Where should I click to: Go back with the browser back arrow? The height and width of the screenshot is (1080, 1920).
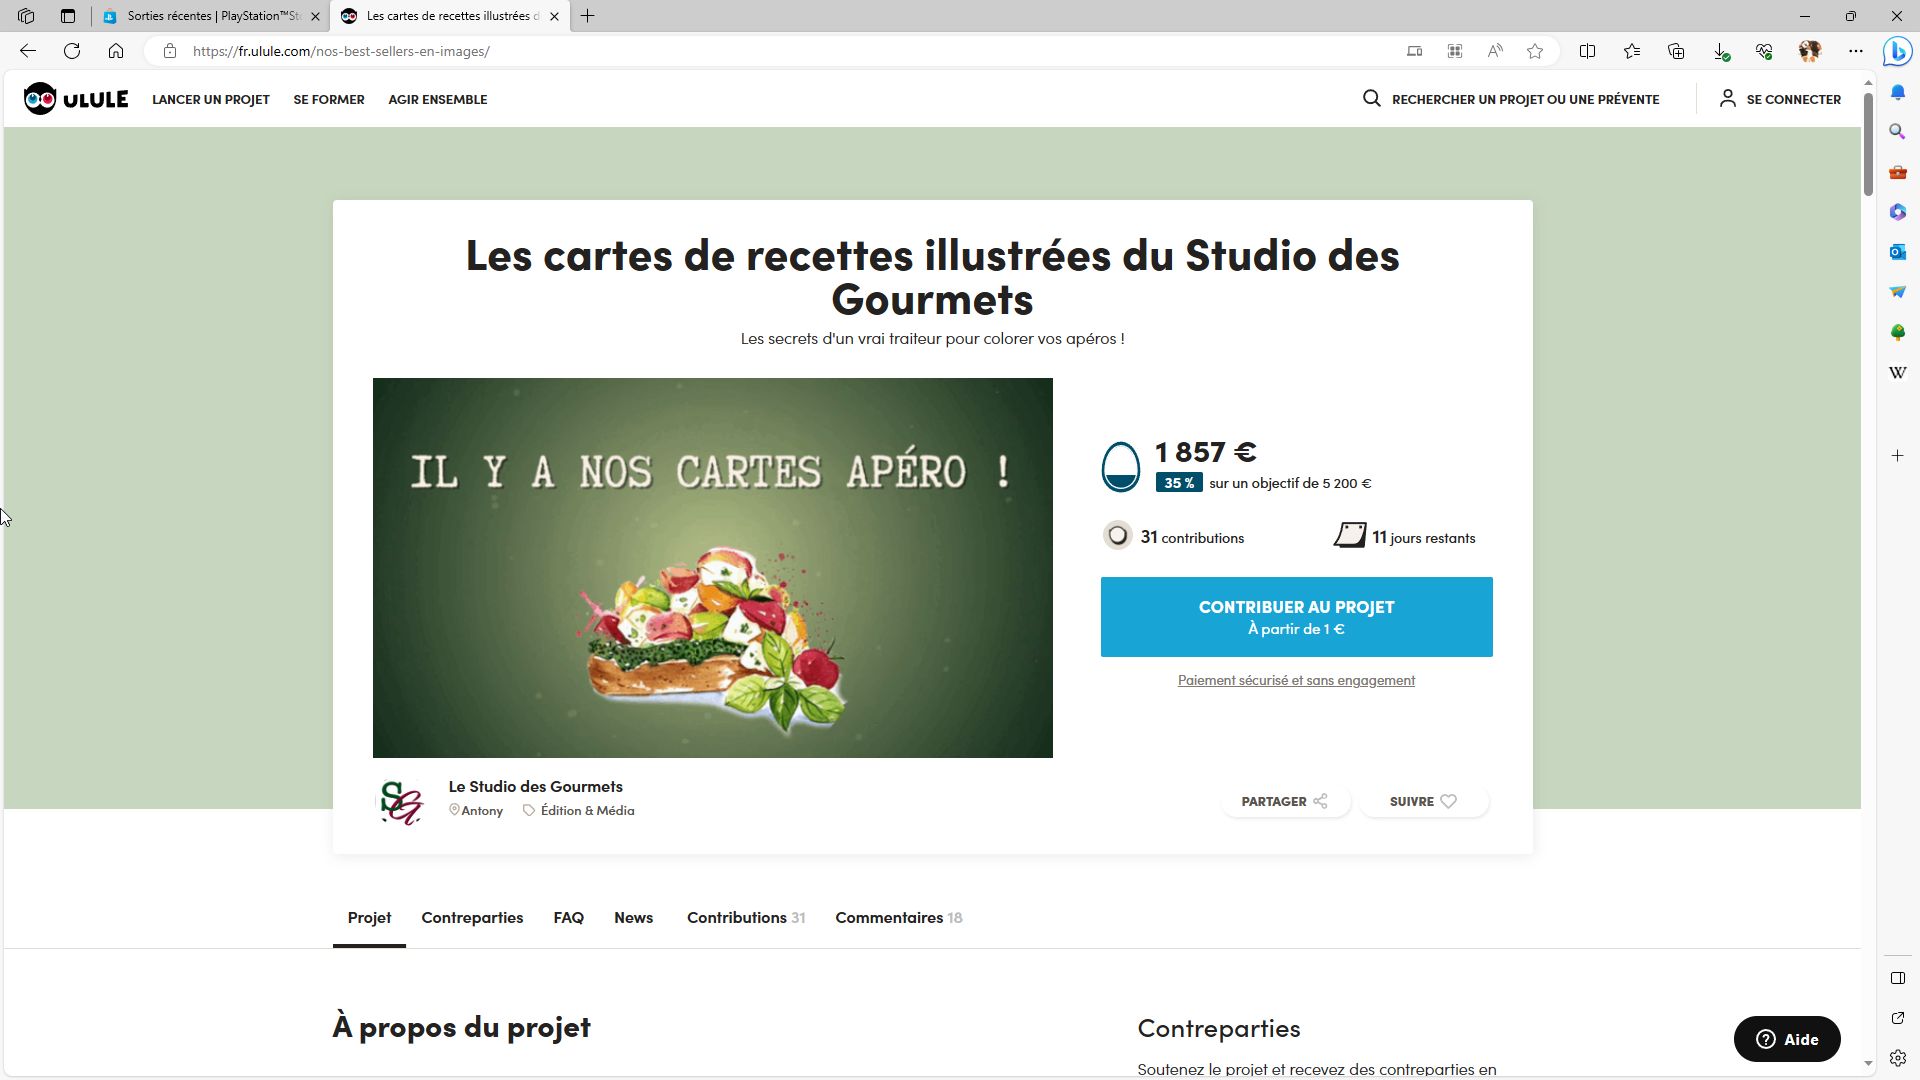coord(28,51)
